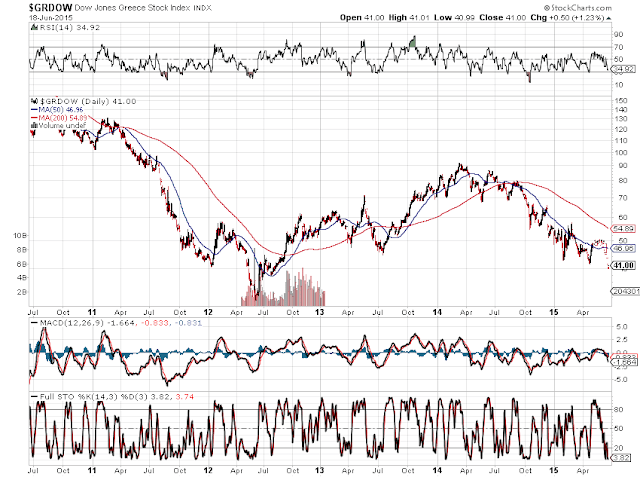Click the $GRDOW ticker title
This screenshot has height=477, width=640.
point(51,7)
